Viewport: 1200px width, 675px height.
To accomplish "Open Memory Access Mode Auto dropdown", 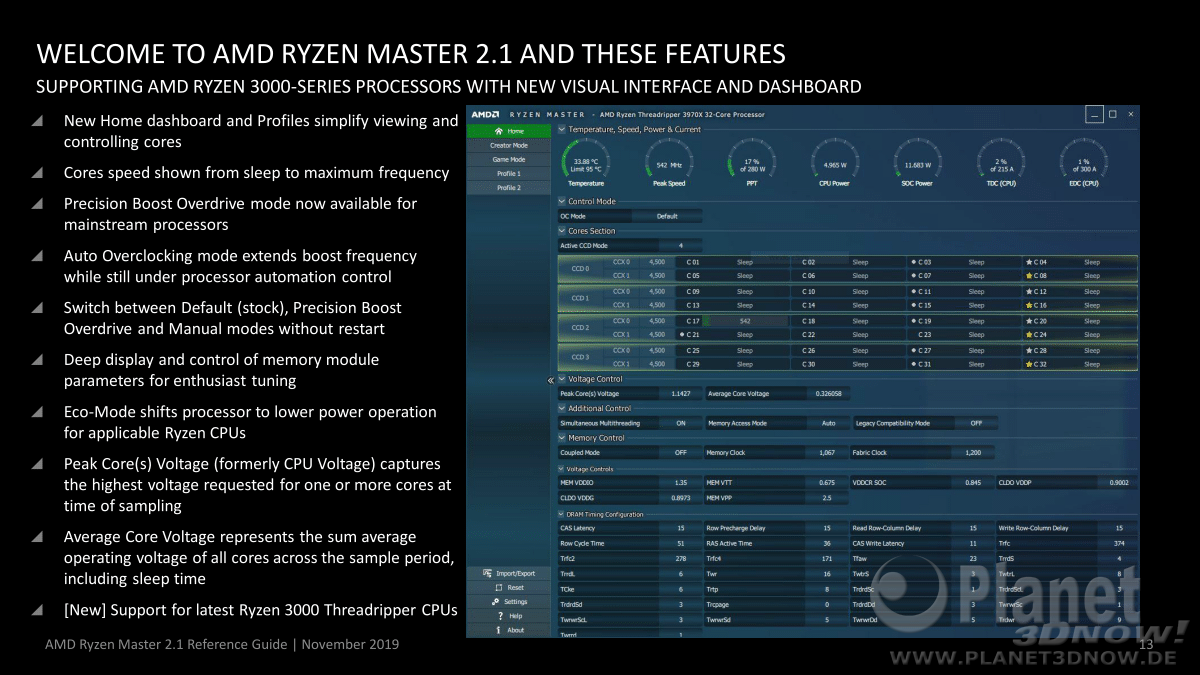I will [x=828, y=423].
